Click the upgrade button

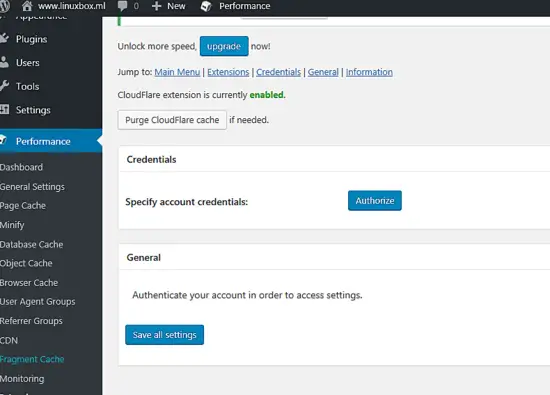tap(224, 46)
